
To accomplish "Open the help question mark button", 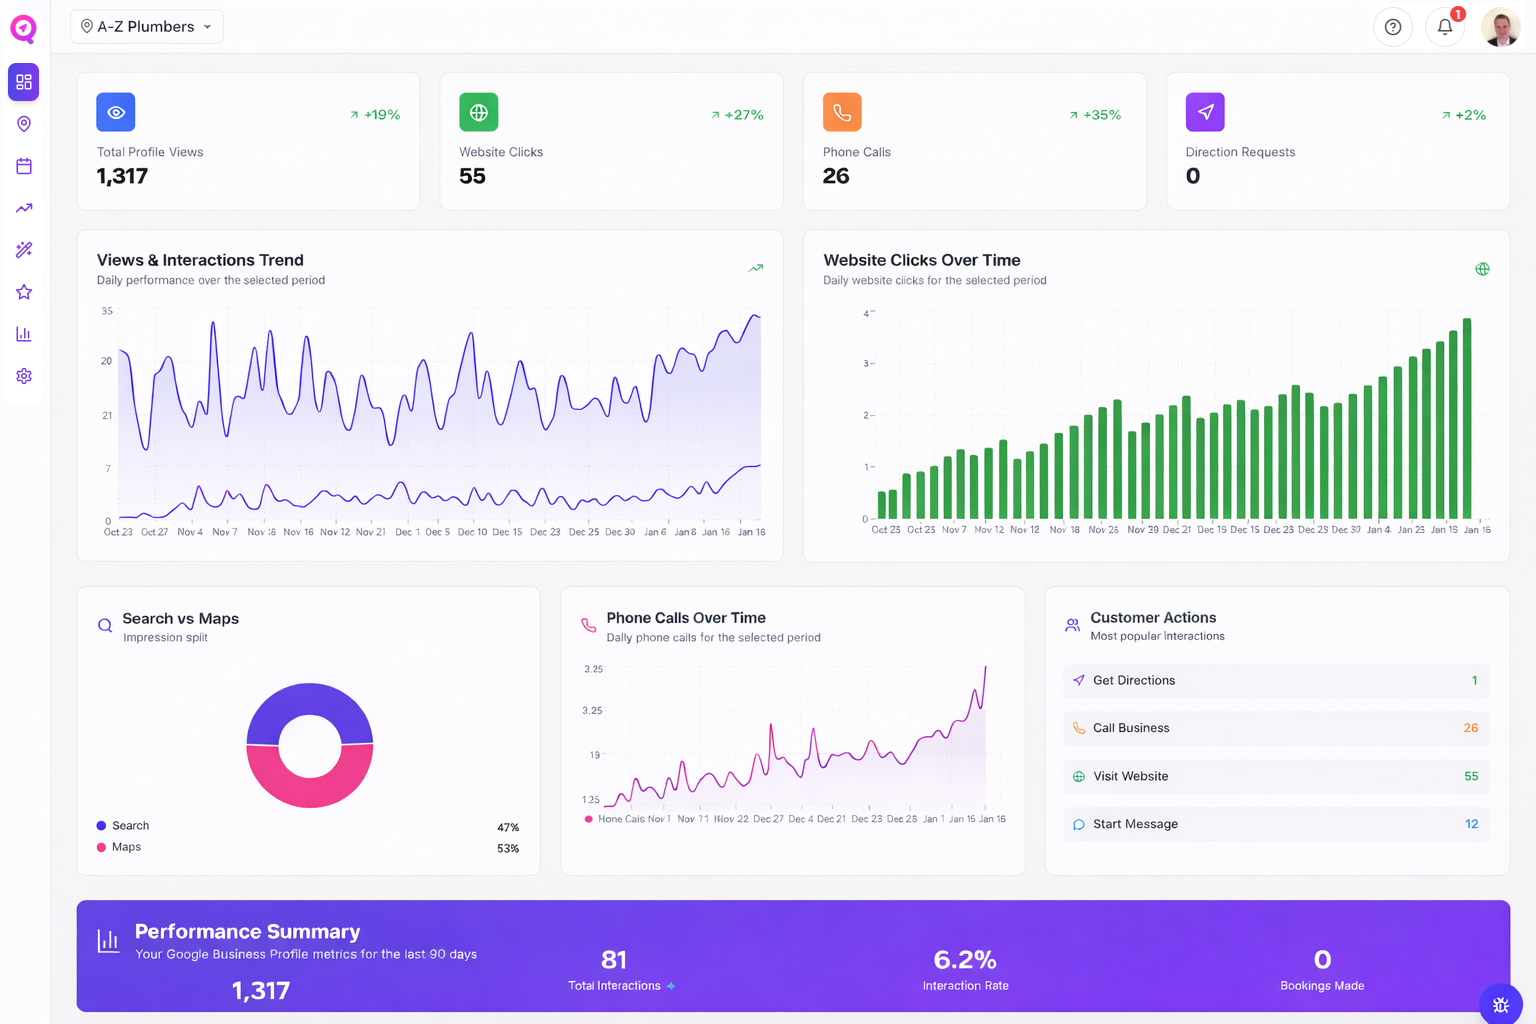I will 1393,27.
